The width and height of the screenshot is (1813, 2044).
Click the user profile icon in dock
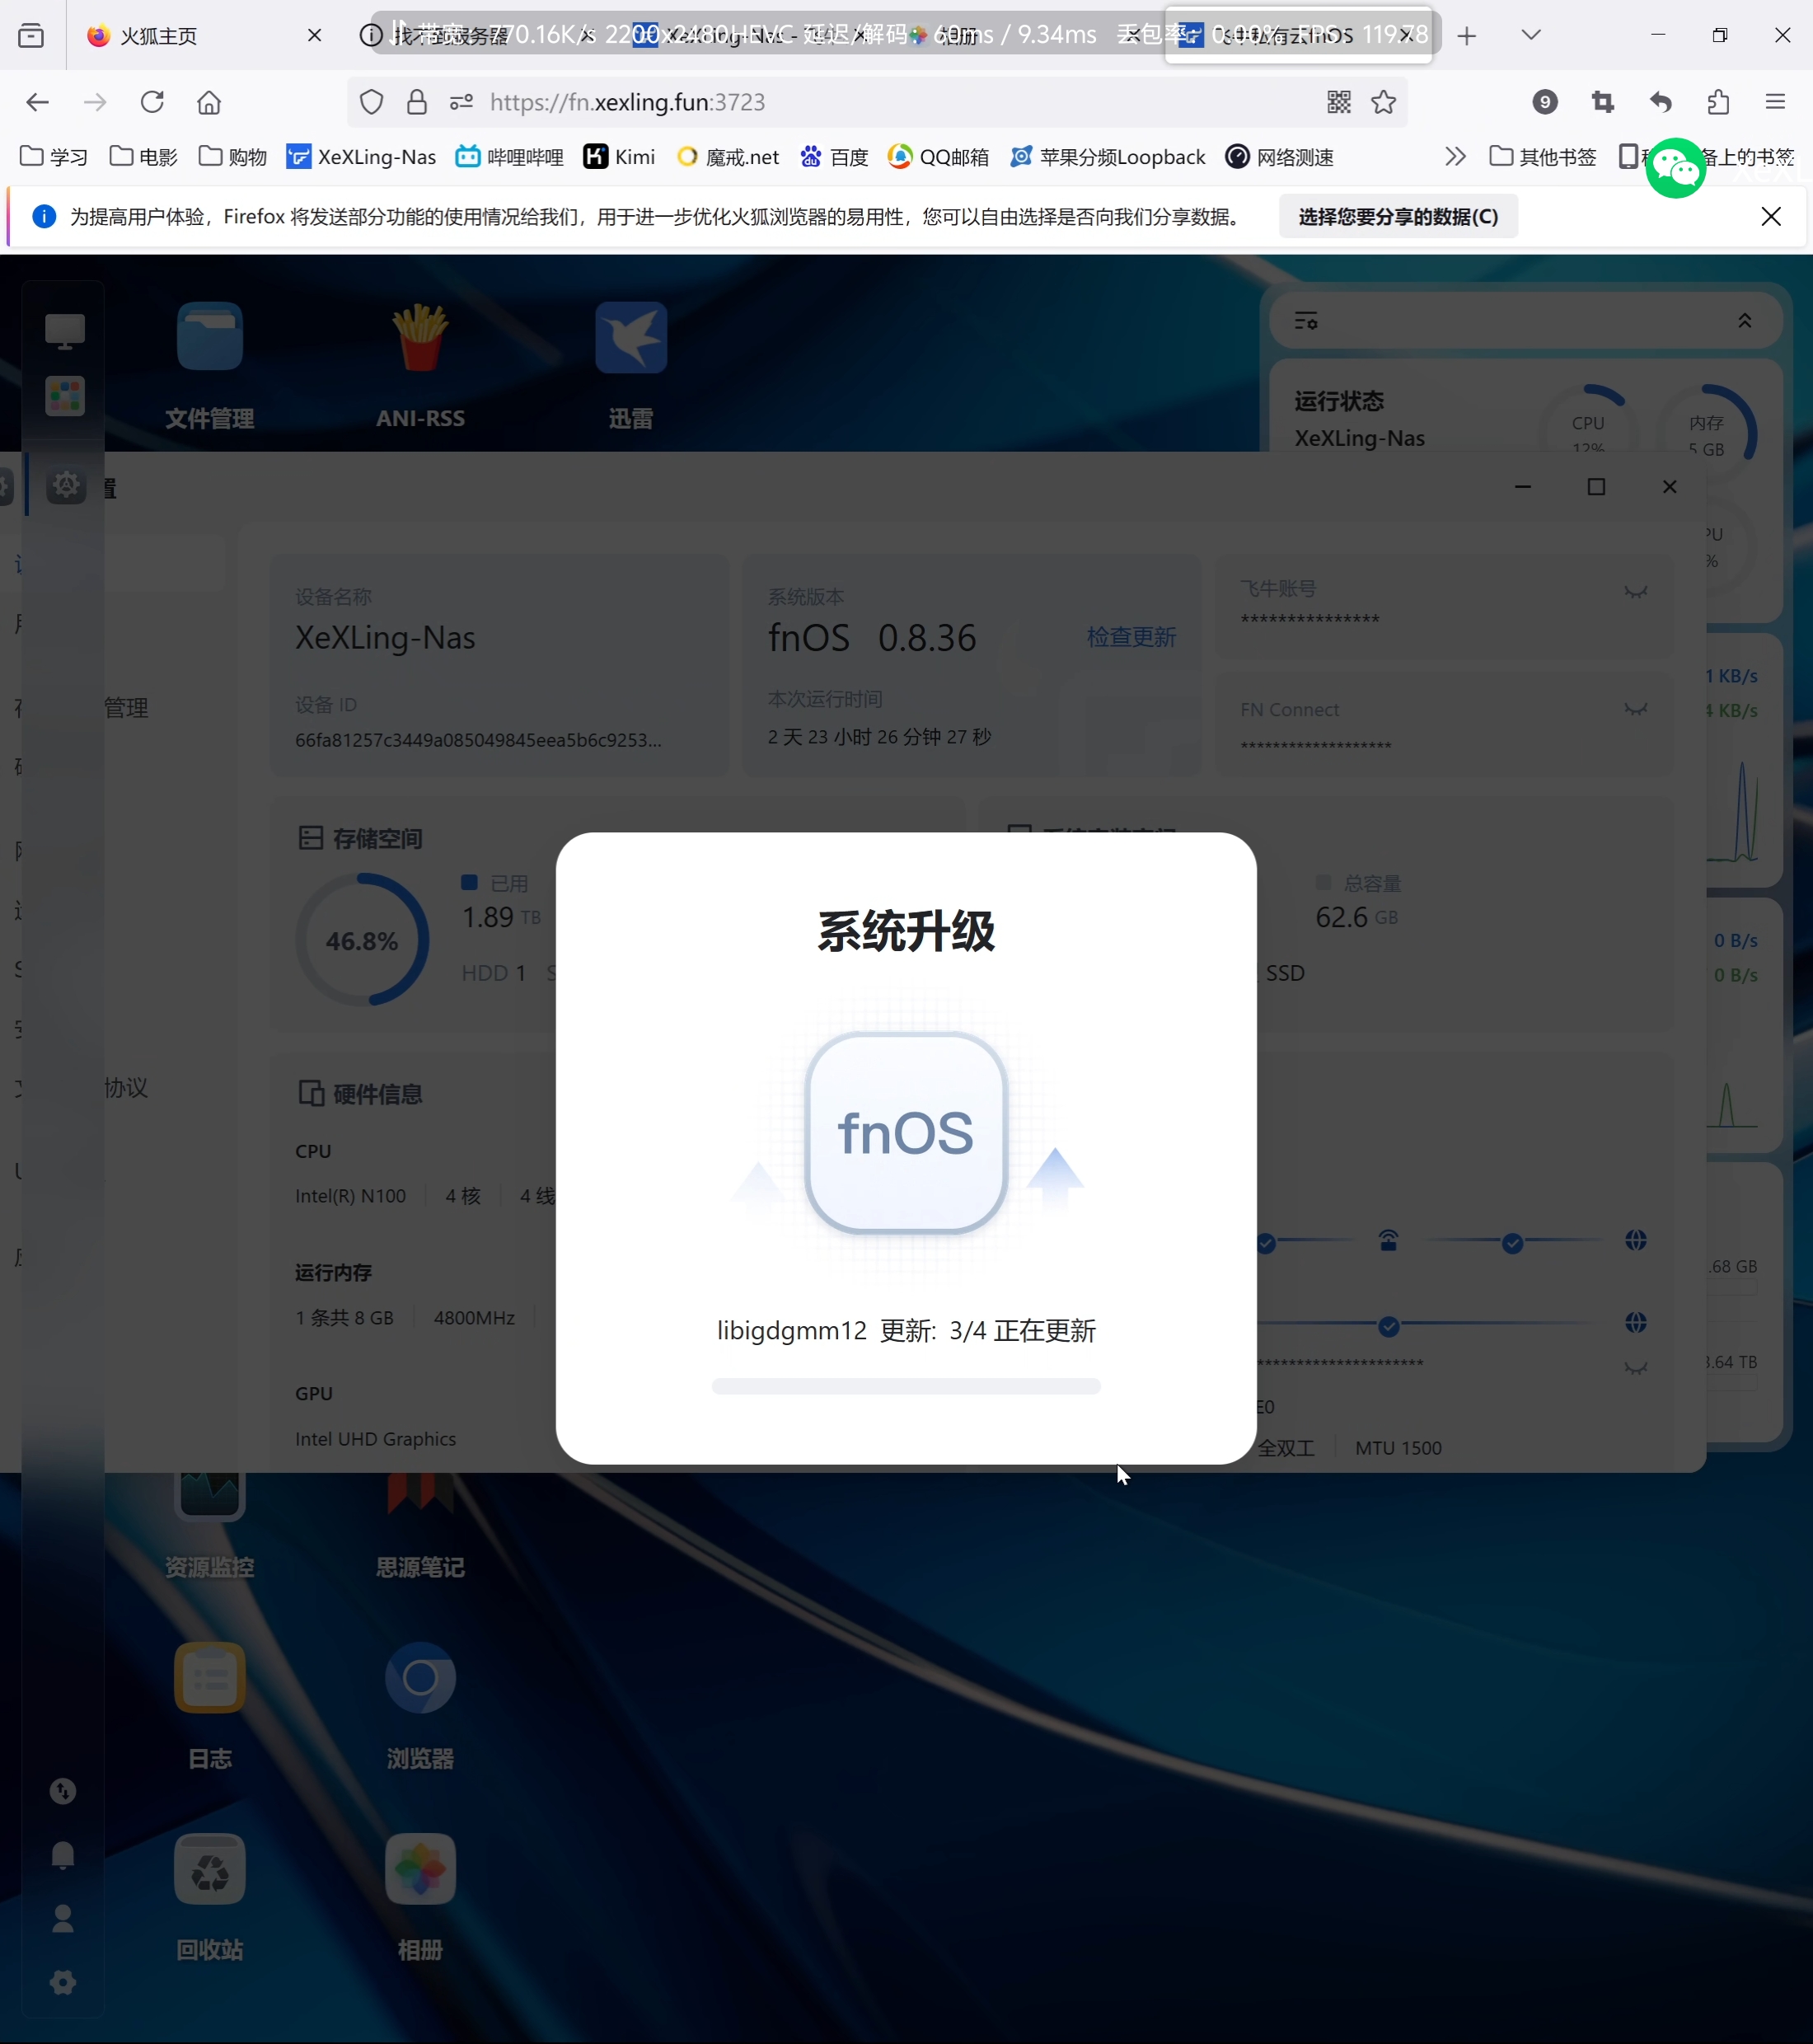pos(63,1918)
